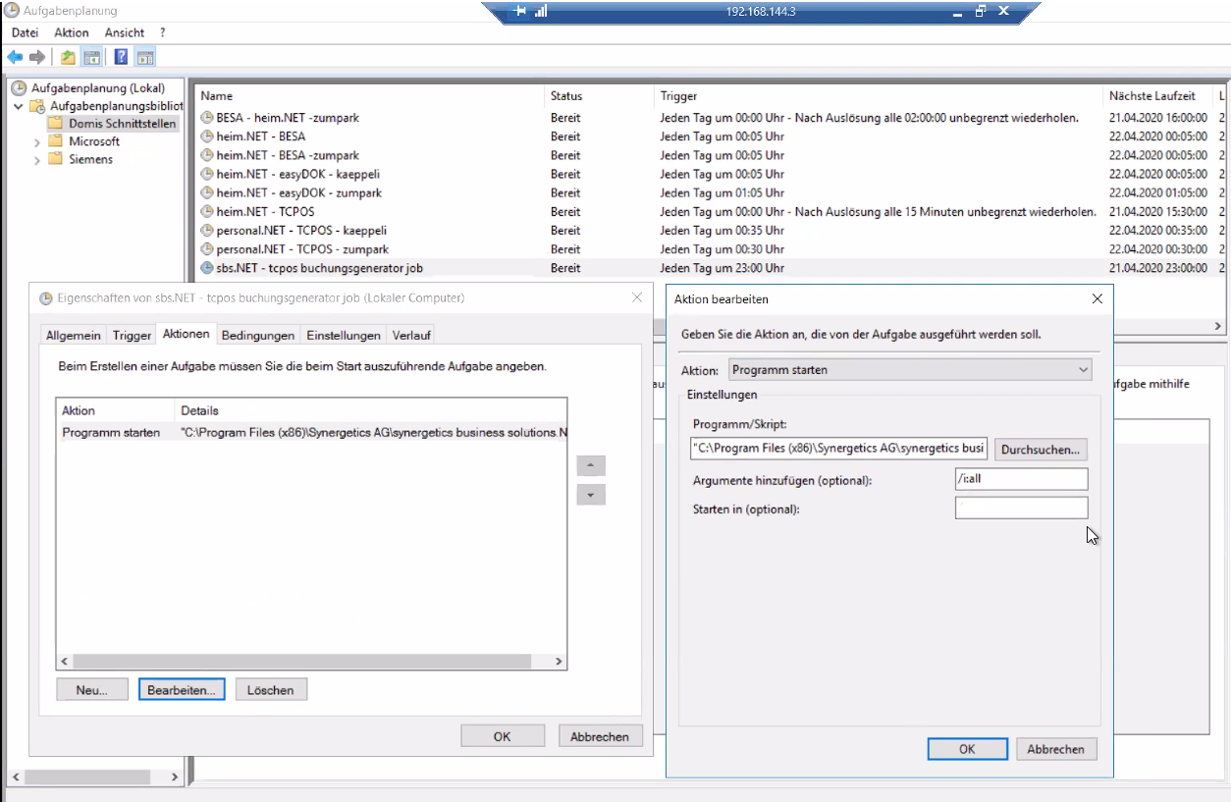Click Durchsuchen... button
The image size is (1231, 802).
click(x=1040, y=450)
